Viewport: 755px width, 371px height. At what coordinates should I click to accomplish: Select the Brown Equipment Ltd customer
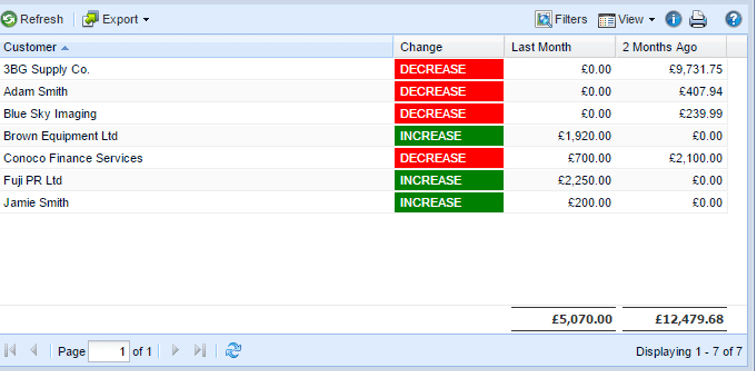[61, 136]
